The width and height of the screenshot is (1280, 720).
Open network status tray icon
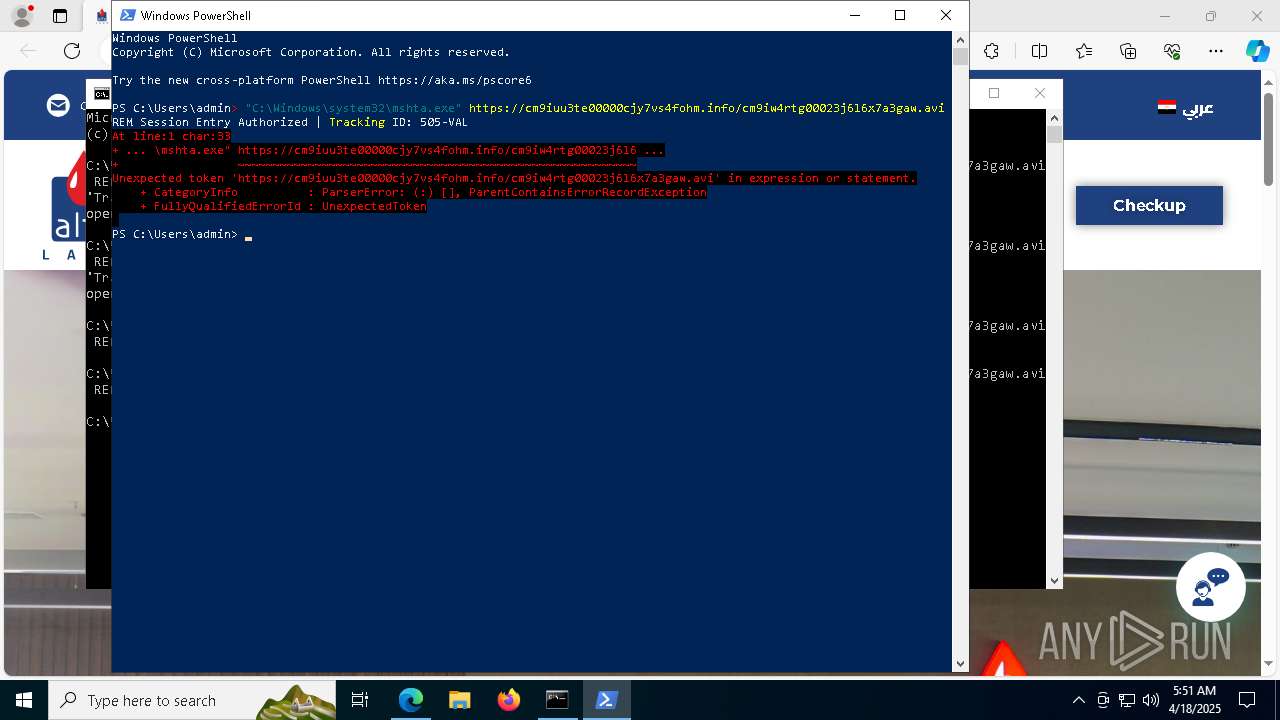tap(1127, 700)
